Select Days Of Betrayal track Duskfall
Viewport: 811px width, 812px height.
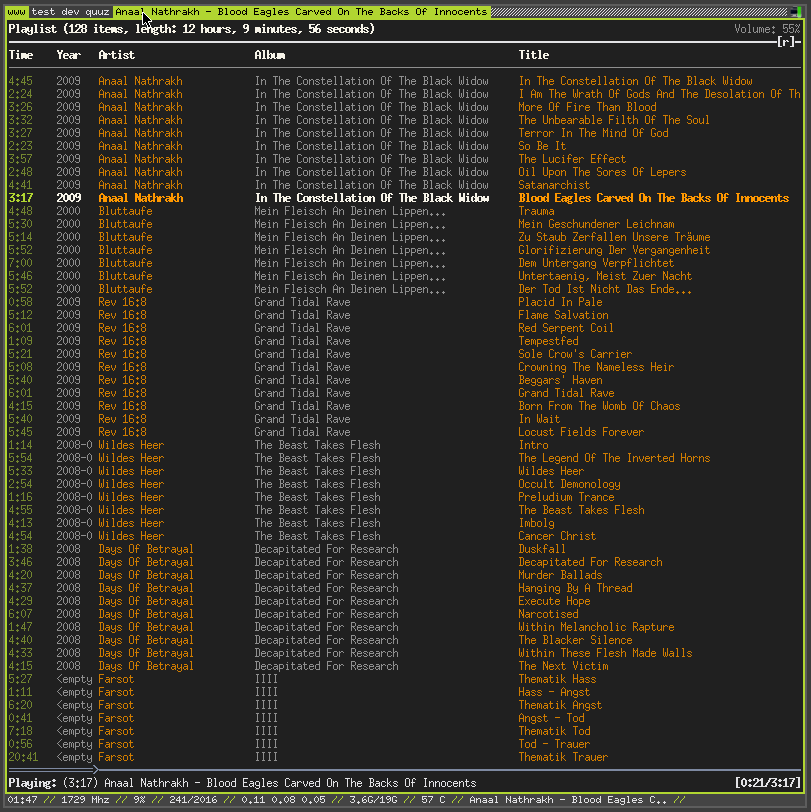(542, 548)
